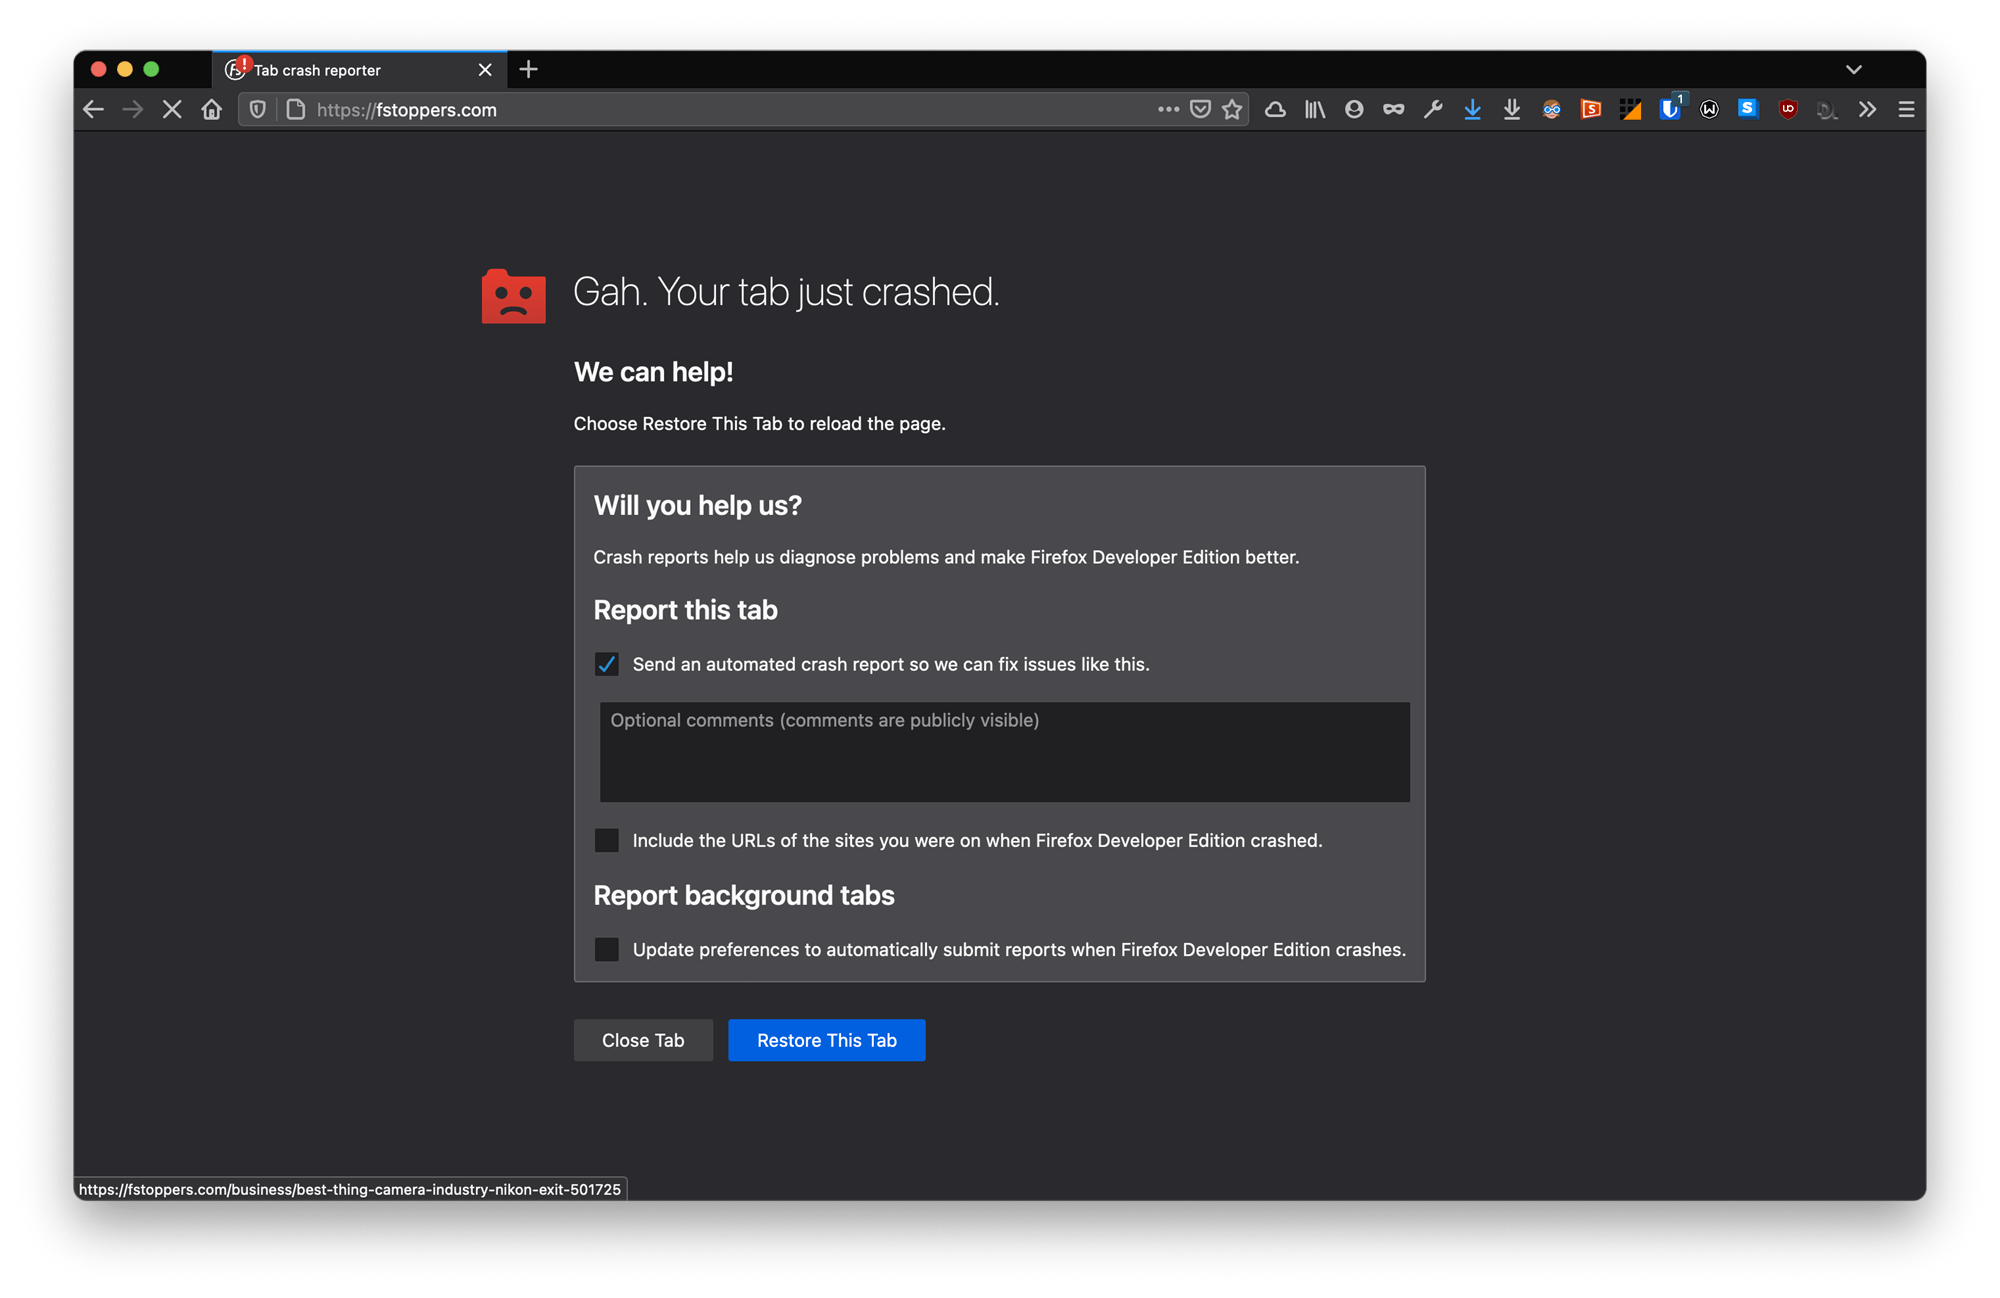2000x1298 pixels.
Task: Open the developer wrench tools icon
Action: tap(1433, 110)
